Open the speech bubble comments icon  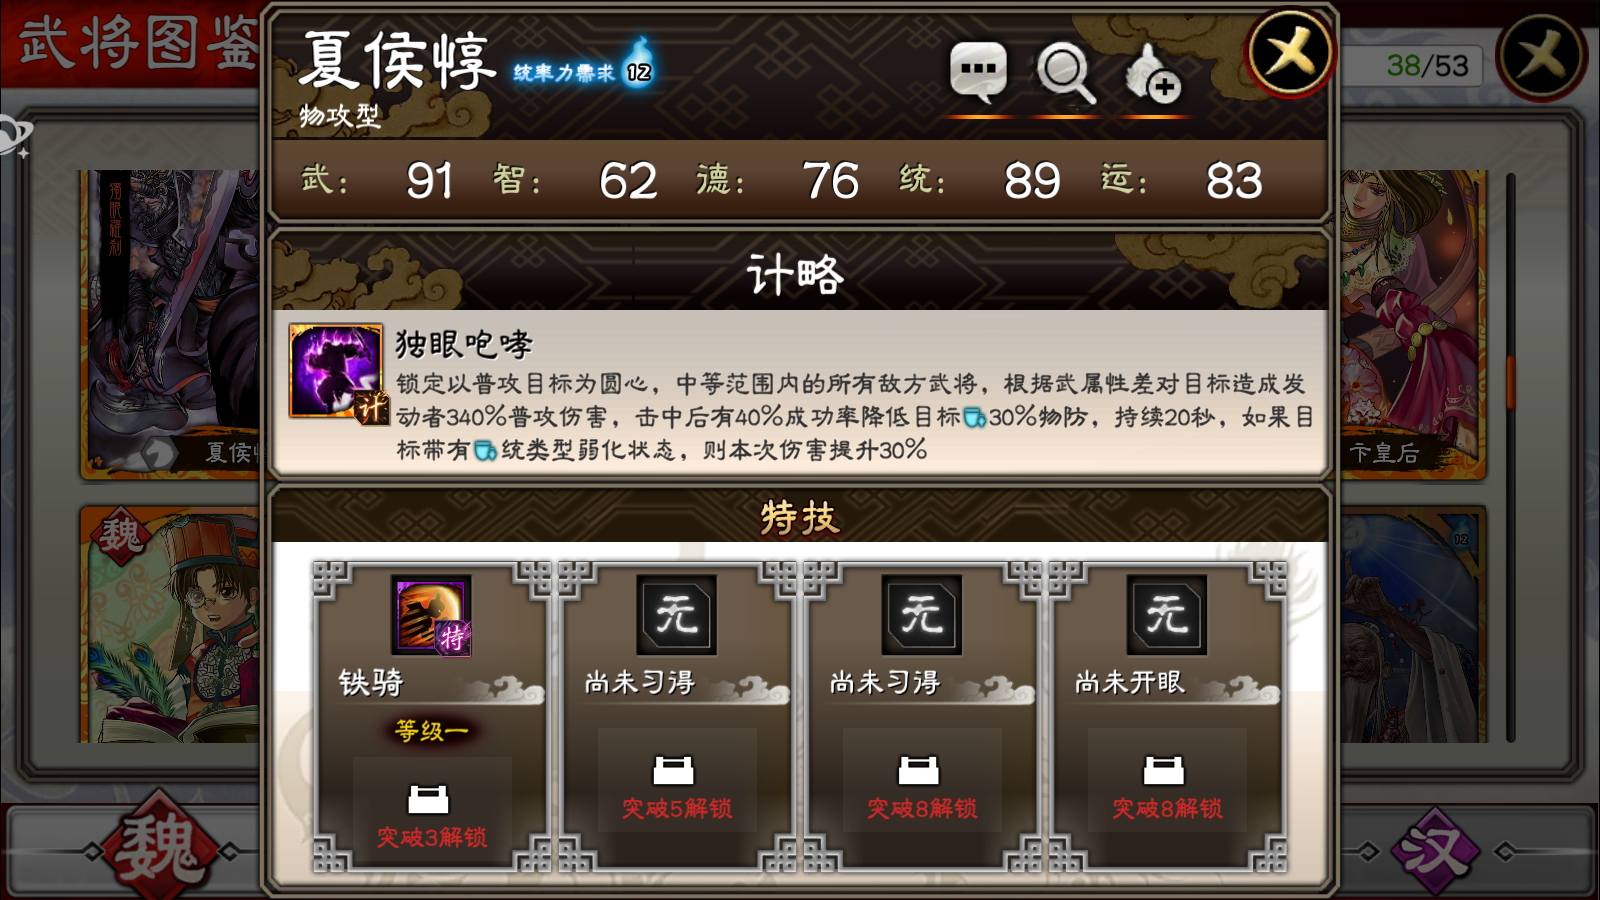pos(977,72)
